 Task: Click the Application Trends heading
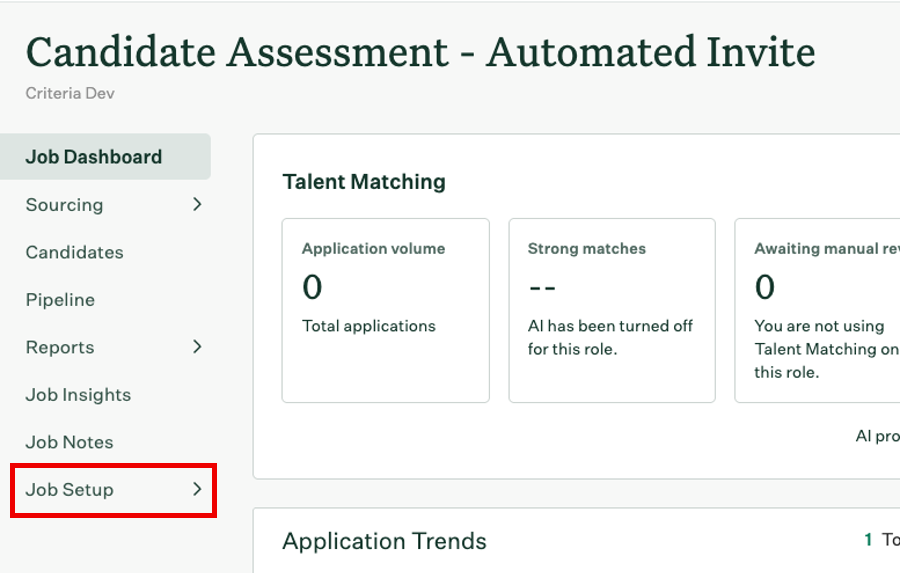click(x=384, y=541)
